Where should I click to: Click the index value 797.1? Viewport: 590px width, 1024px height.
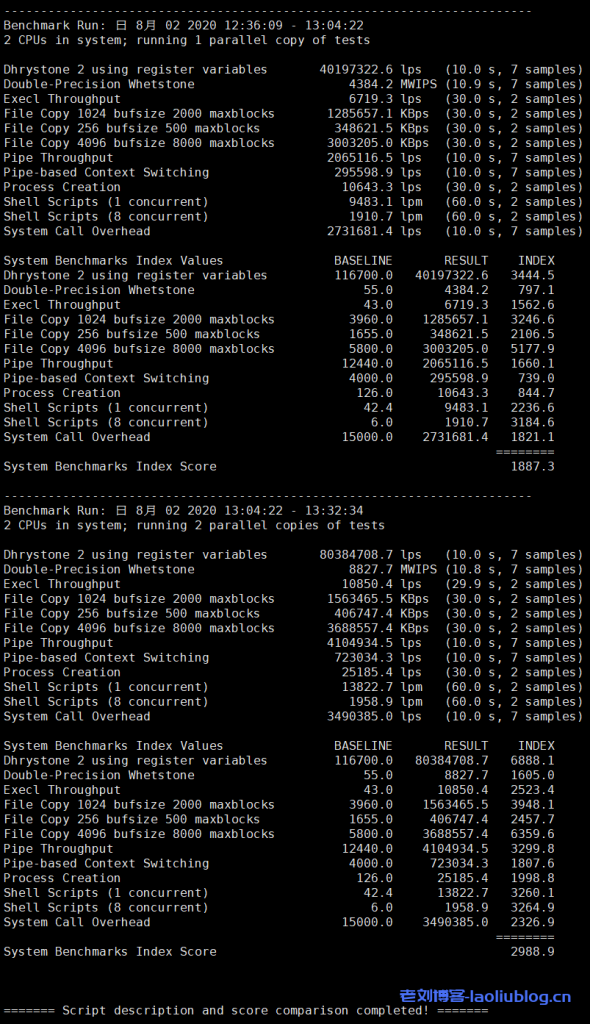[536, 290]
